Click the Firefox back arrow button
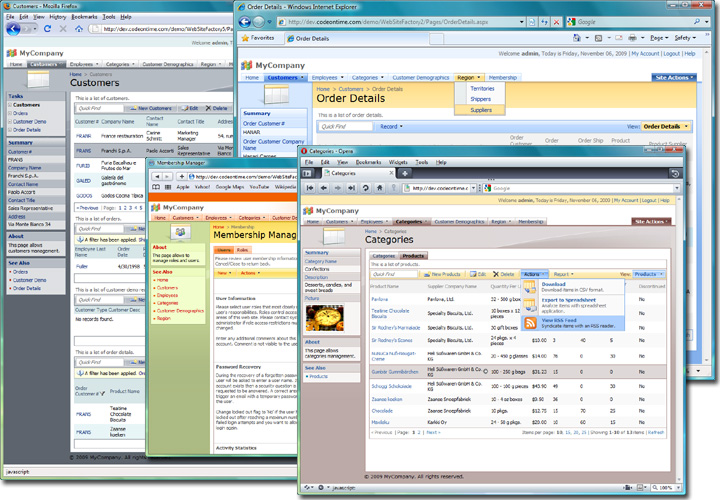Screen dimensions: 720x500 click(13, 29)
